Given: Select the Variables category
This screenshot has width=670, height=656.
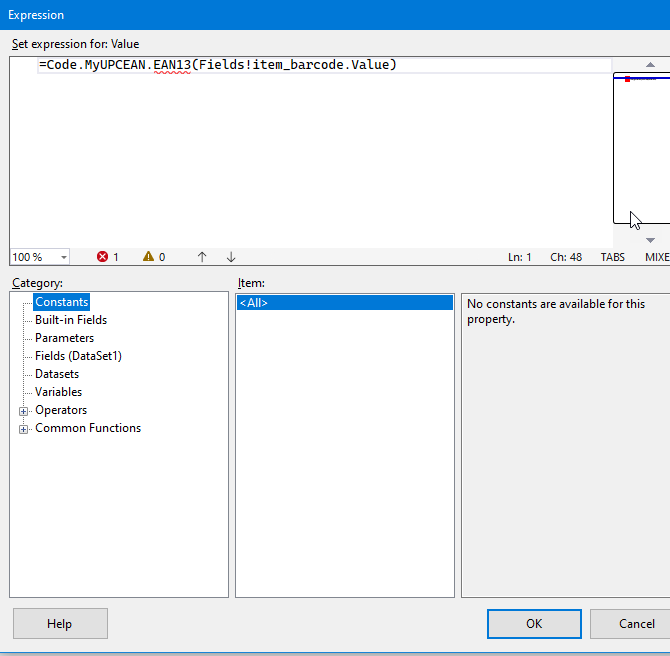Looking at the screenshot, I should 59,391.
